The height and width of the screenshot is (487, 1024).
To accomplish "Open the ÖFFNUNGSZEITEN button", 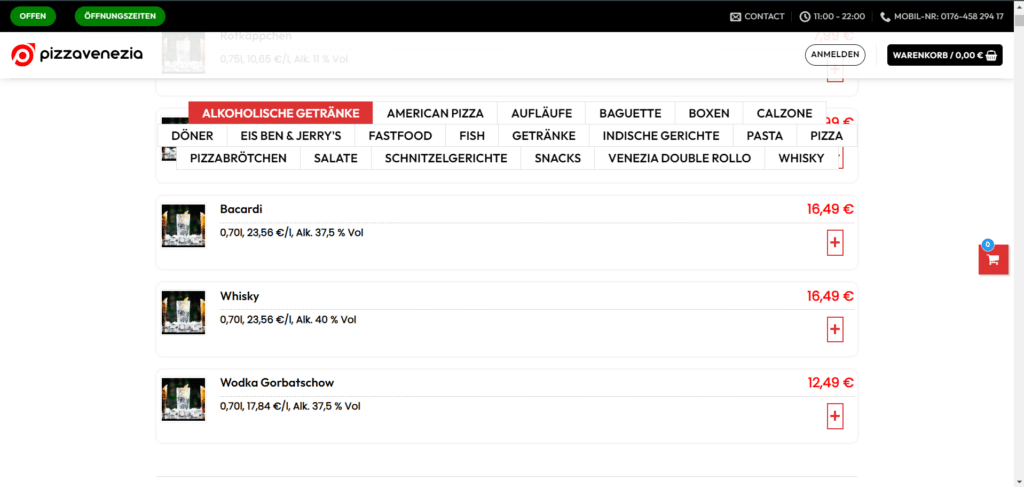I will pos(120,16).
